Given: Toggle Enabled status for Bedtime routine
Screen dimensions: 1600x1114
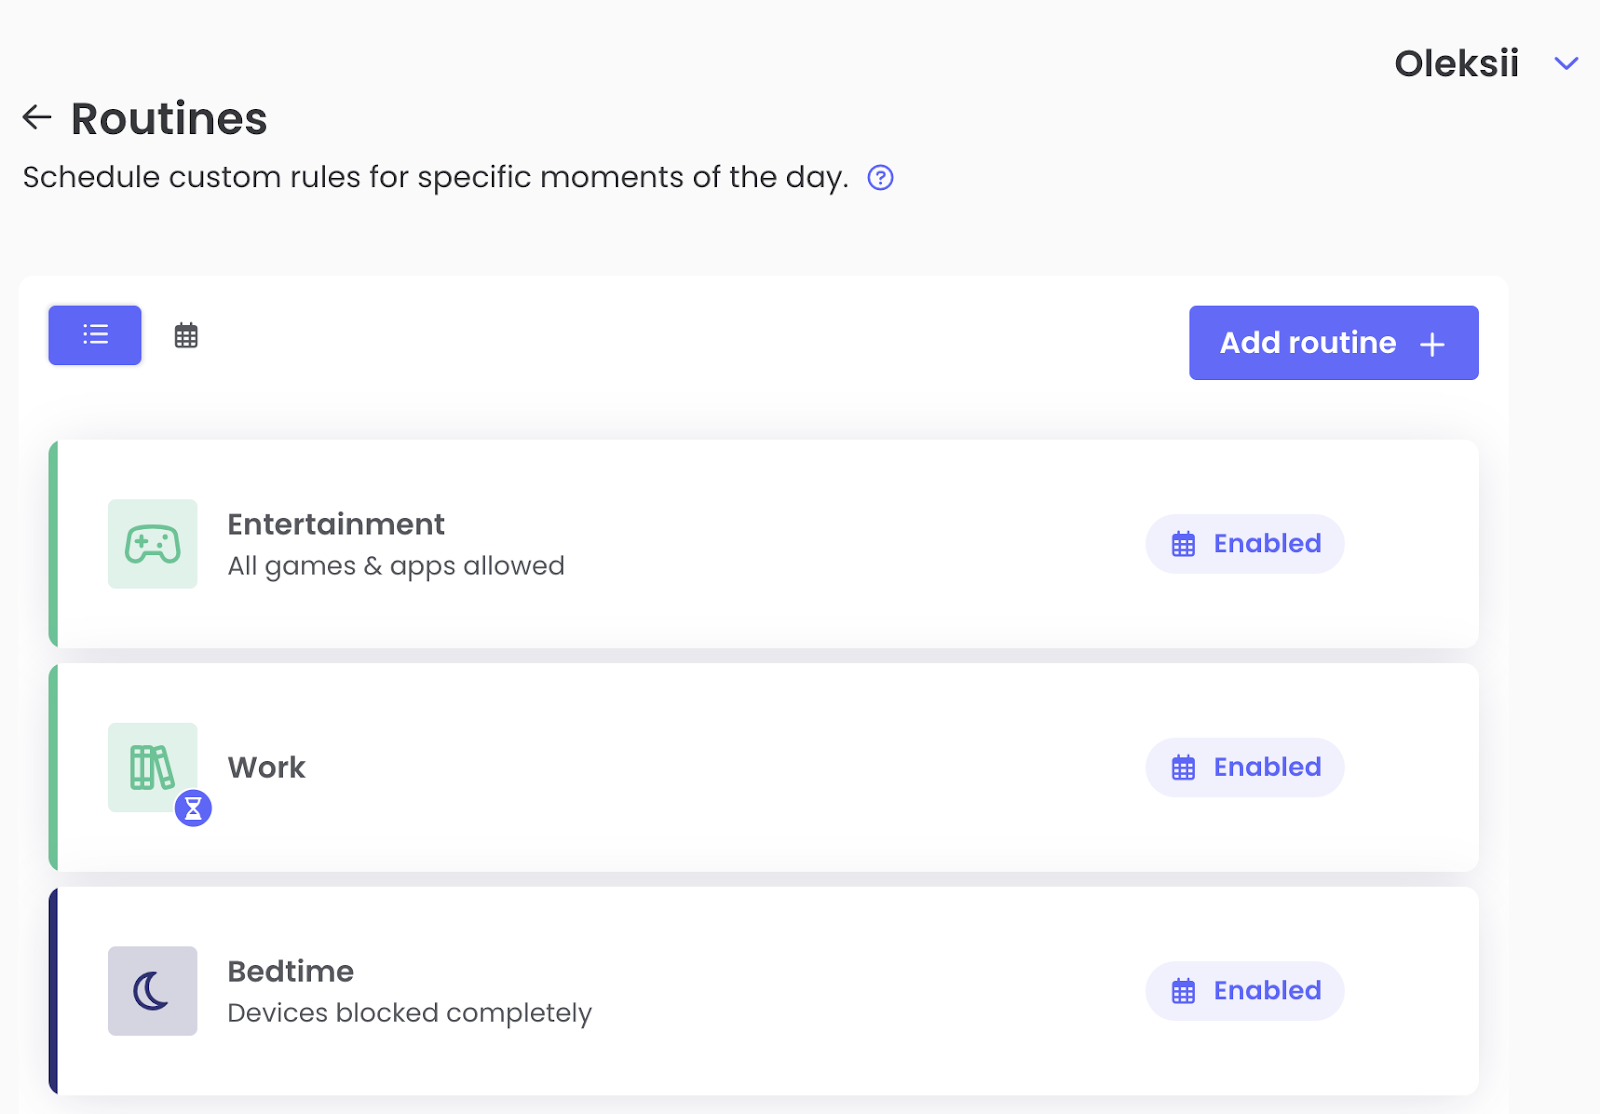Looking at the screenshot, I should pos(1245,991).
